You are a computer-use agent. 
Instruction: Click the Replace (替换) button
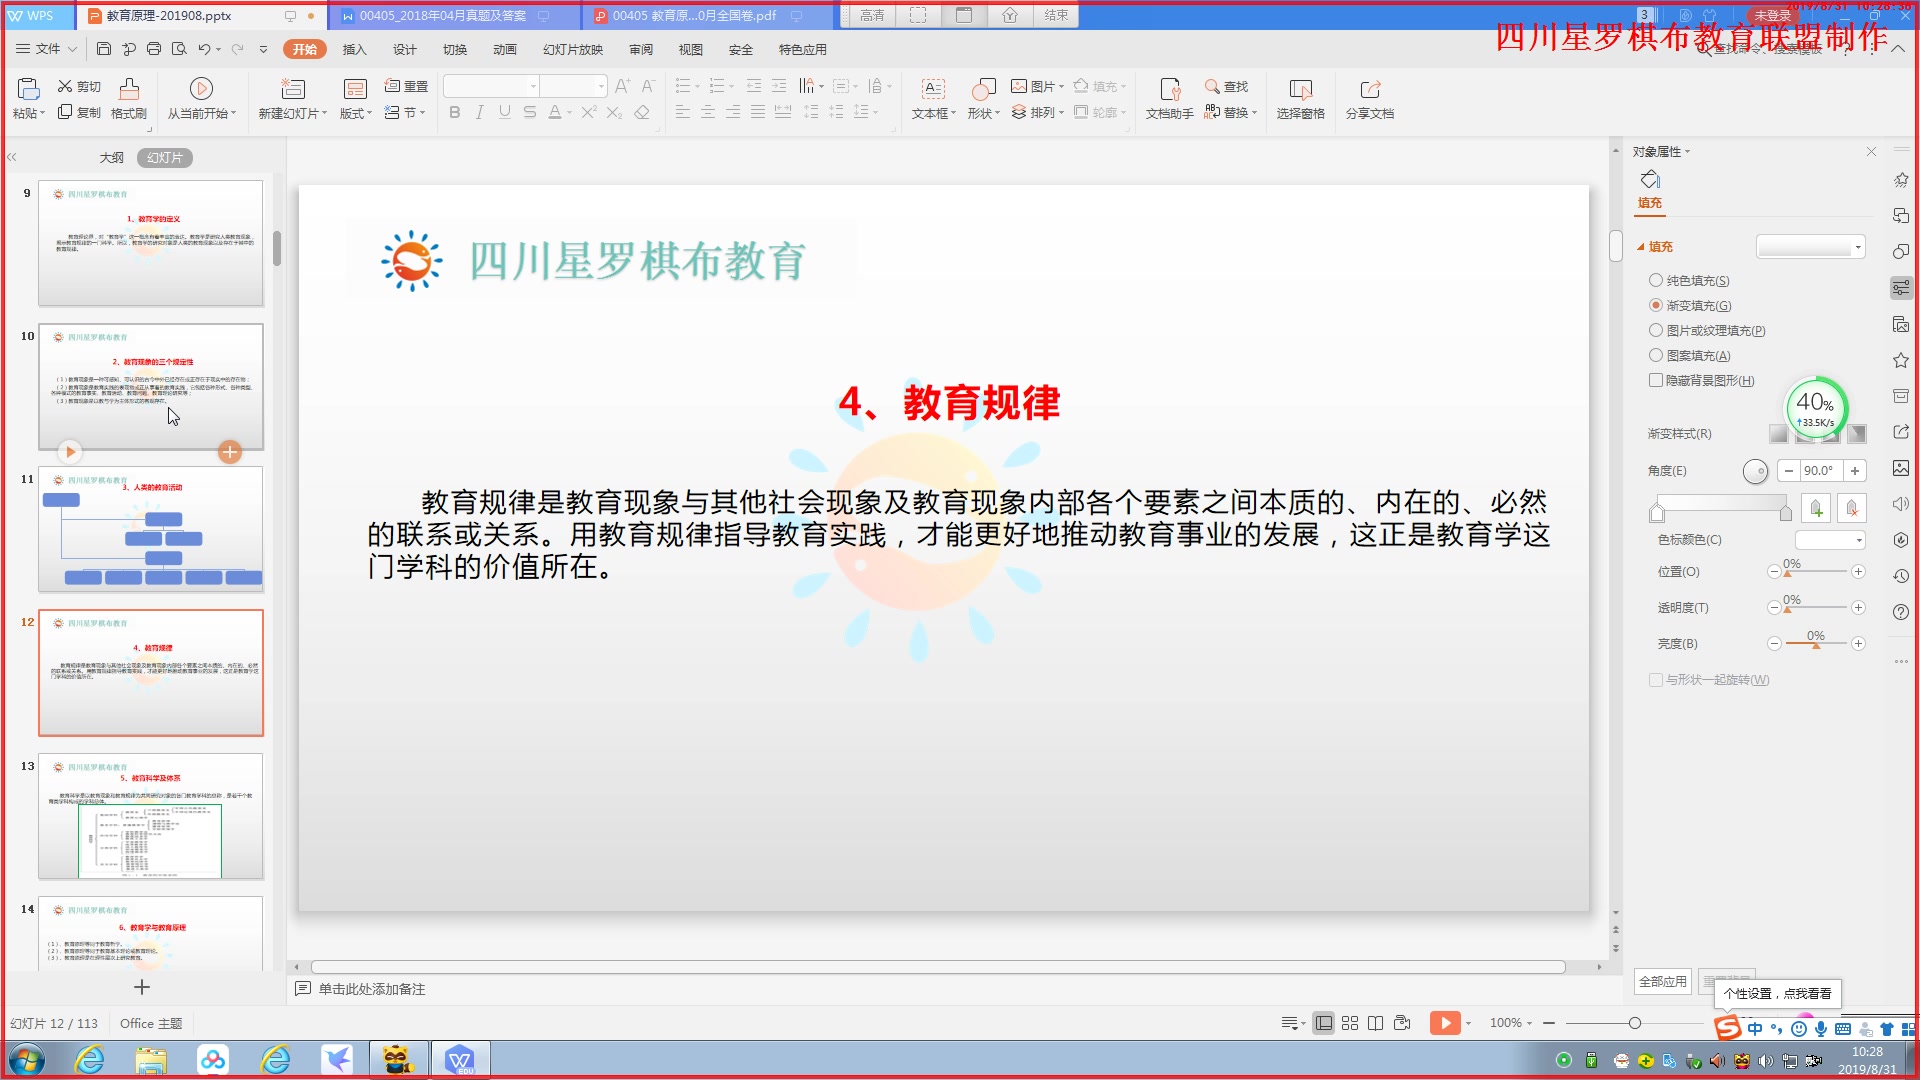(x=1230, y=113)
